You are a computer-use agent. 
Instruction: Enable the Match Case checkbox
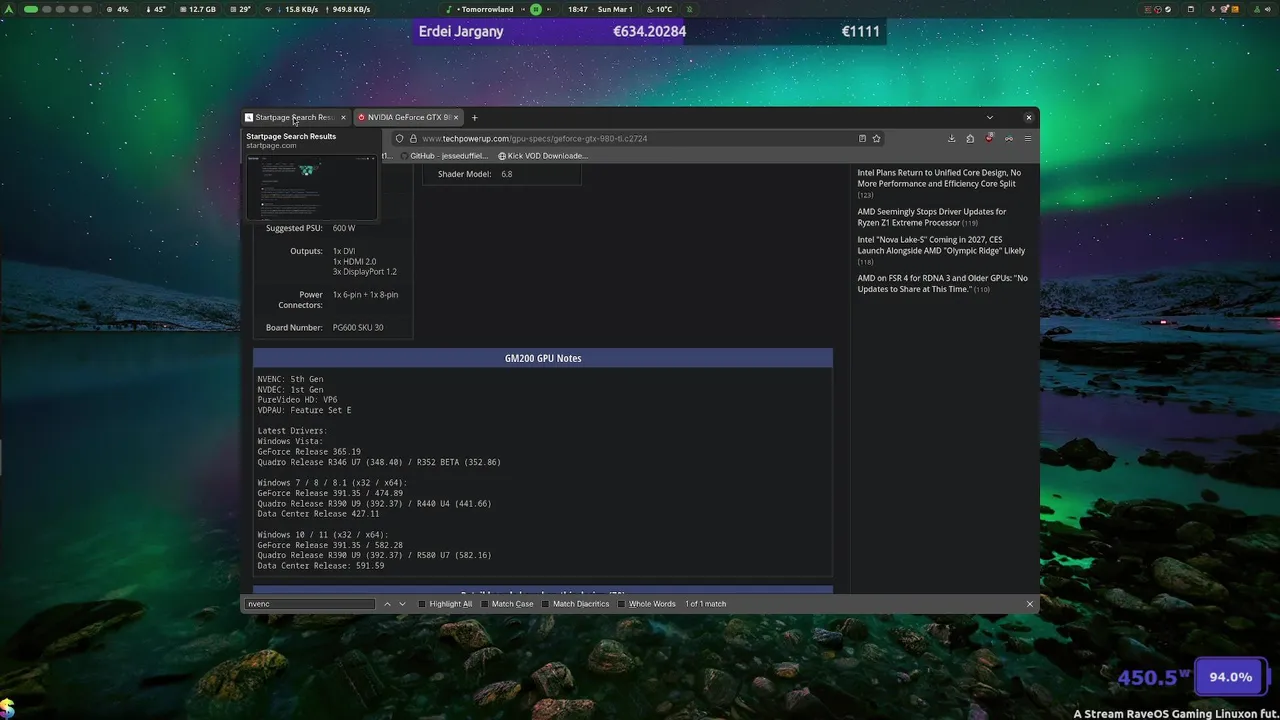(x=485, y=604)
